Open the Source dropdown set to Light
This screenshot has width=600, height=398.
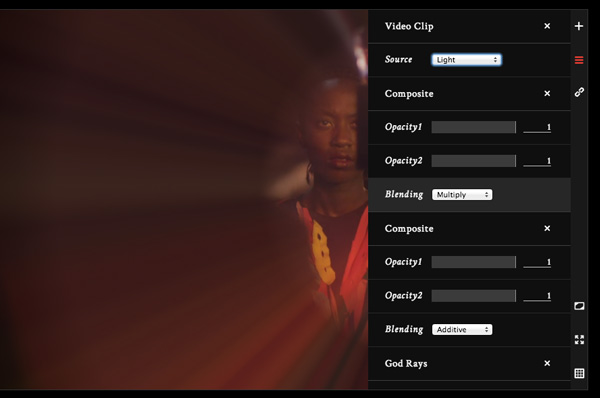click(x=466, y=60)
